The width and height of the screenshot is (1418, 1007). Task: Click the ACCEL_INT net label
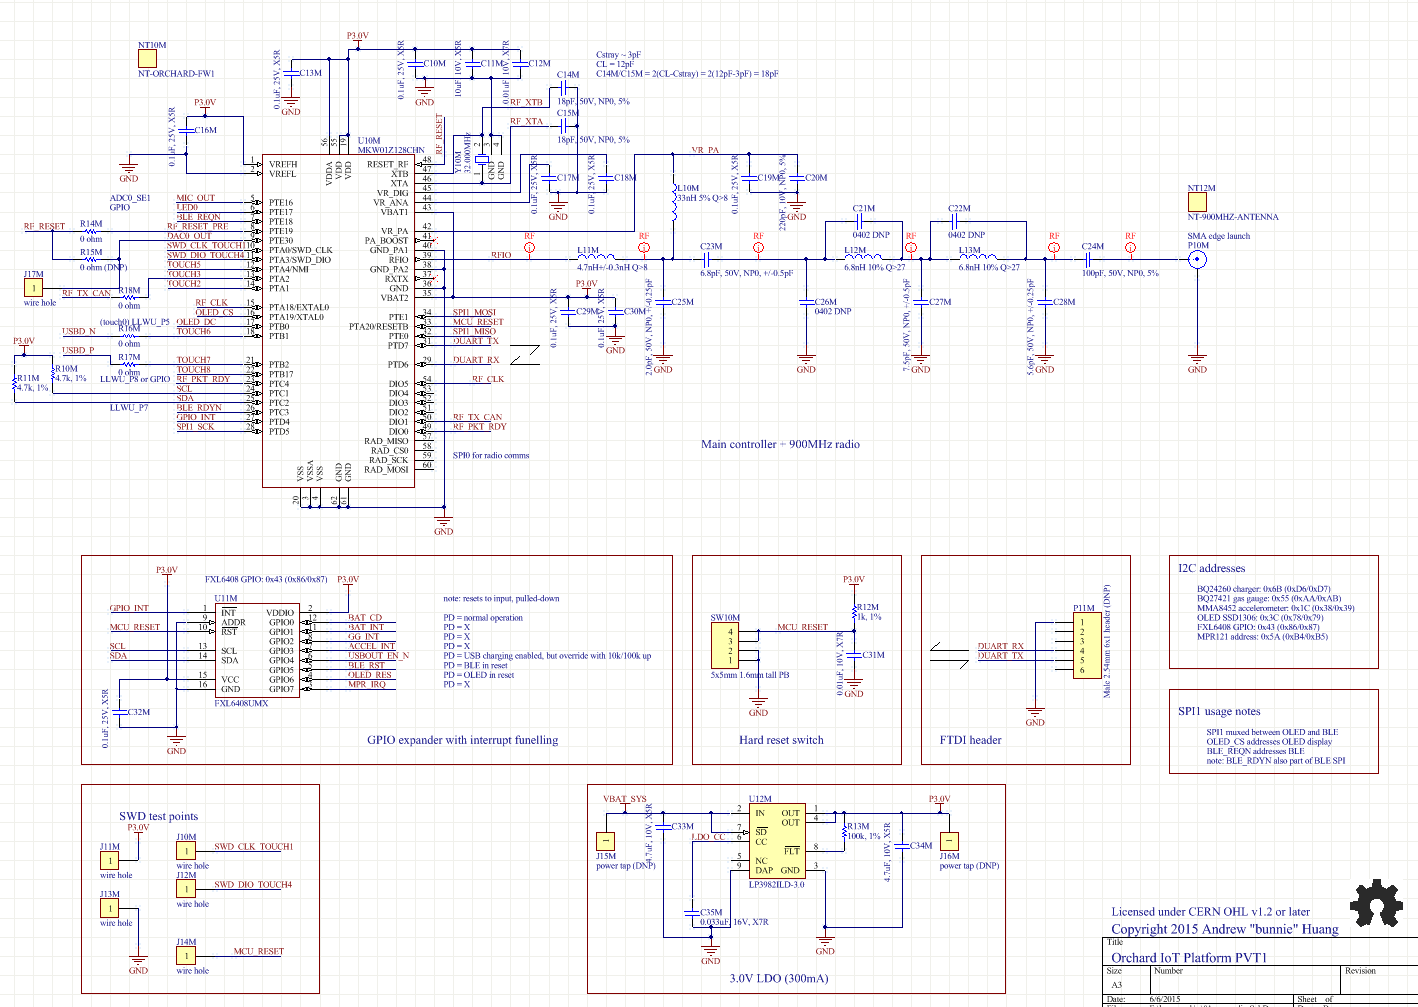click(371, 646)
